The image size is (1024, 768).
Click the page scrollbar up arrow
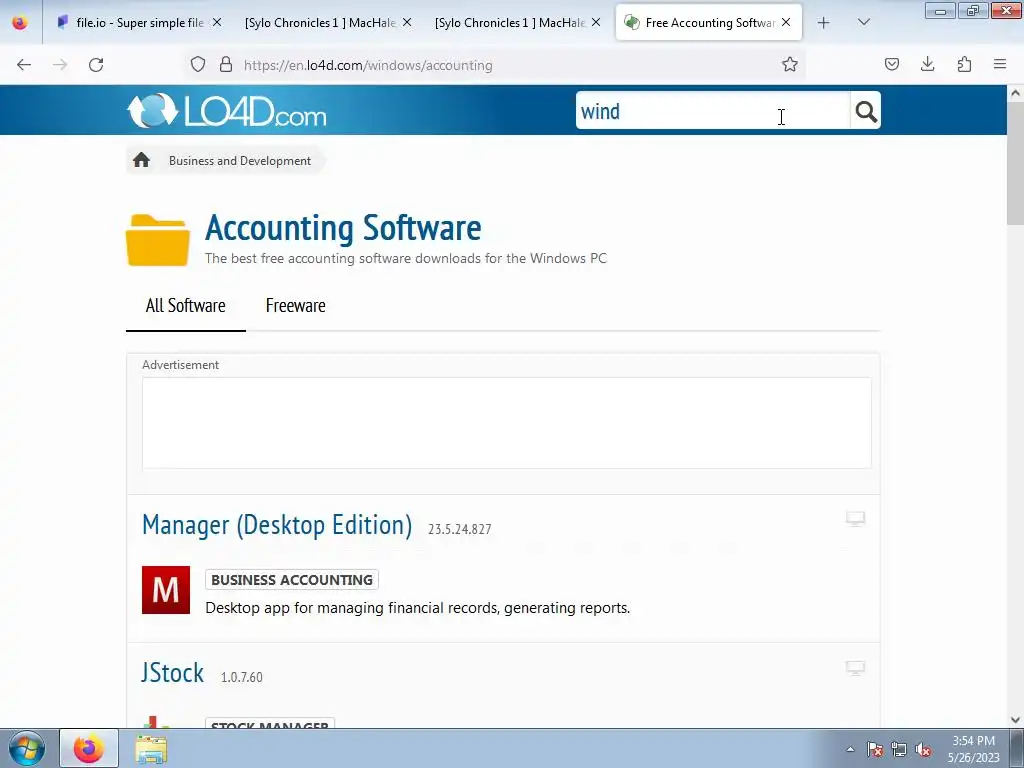(x=1016, y=93)
